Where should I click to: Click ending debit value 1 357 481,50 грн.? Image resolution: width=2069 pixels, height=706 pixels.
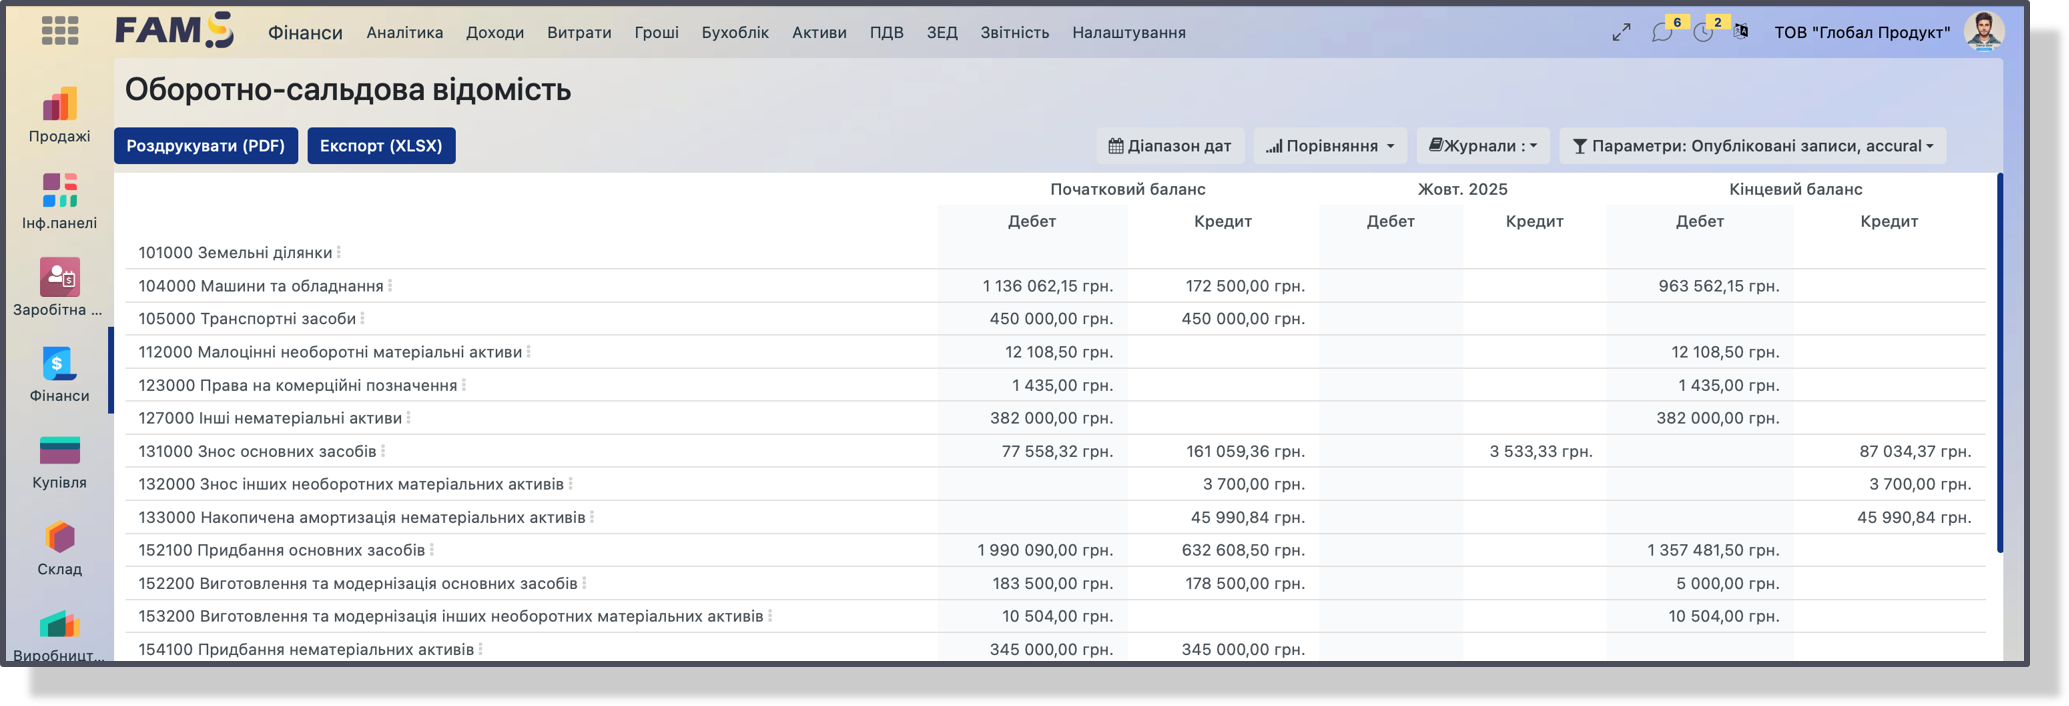[x=1713, y=550]
